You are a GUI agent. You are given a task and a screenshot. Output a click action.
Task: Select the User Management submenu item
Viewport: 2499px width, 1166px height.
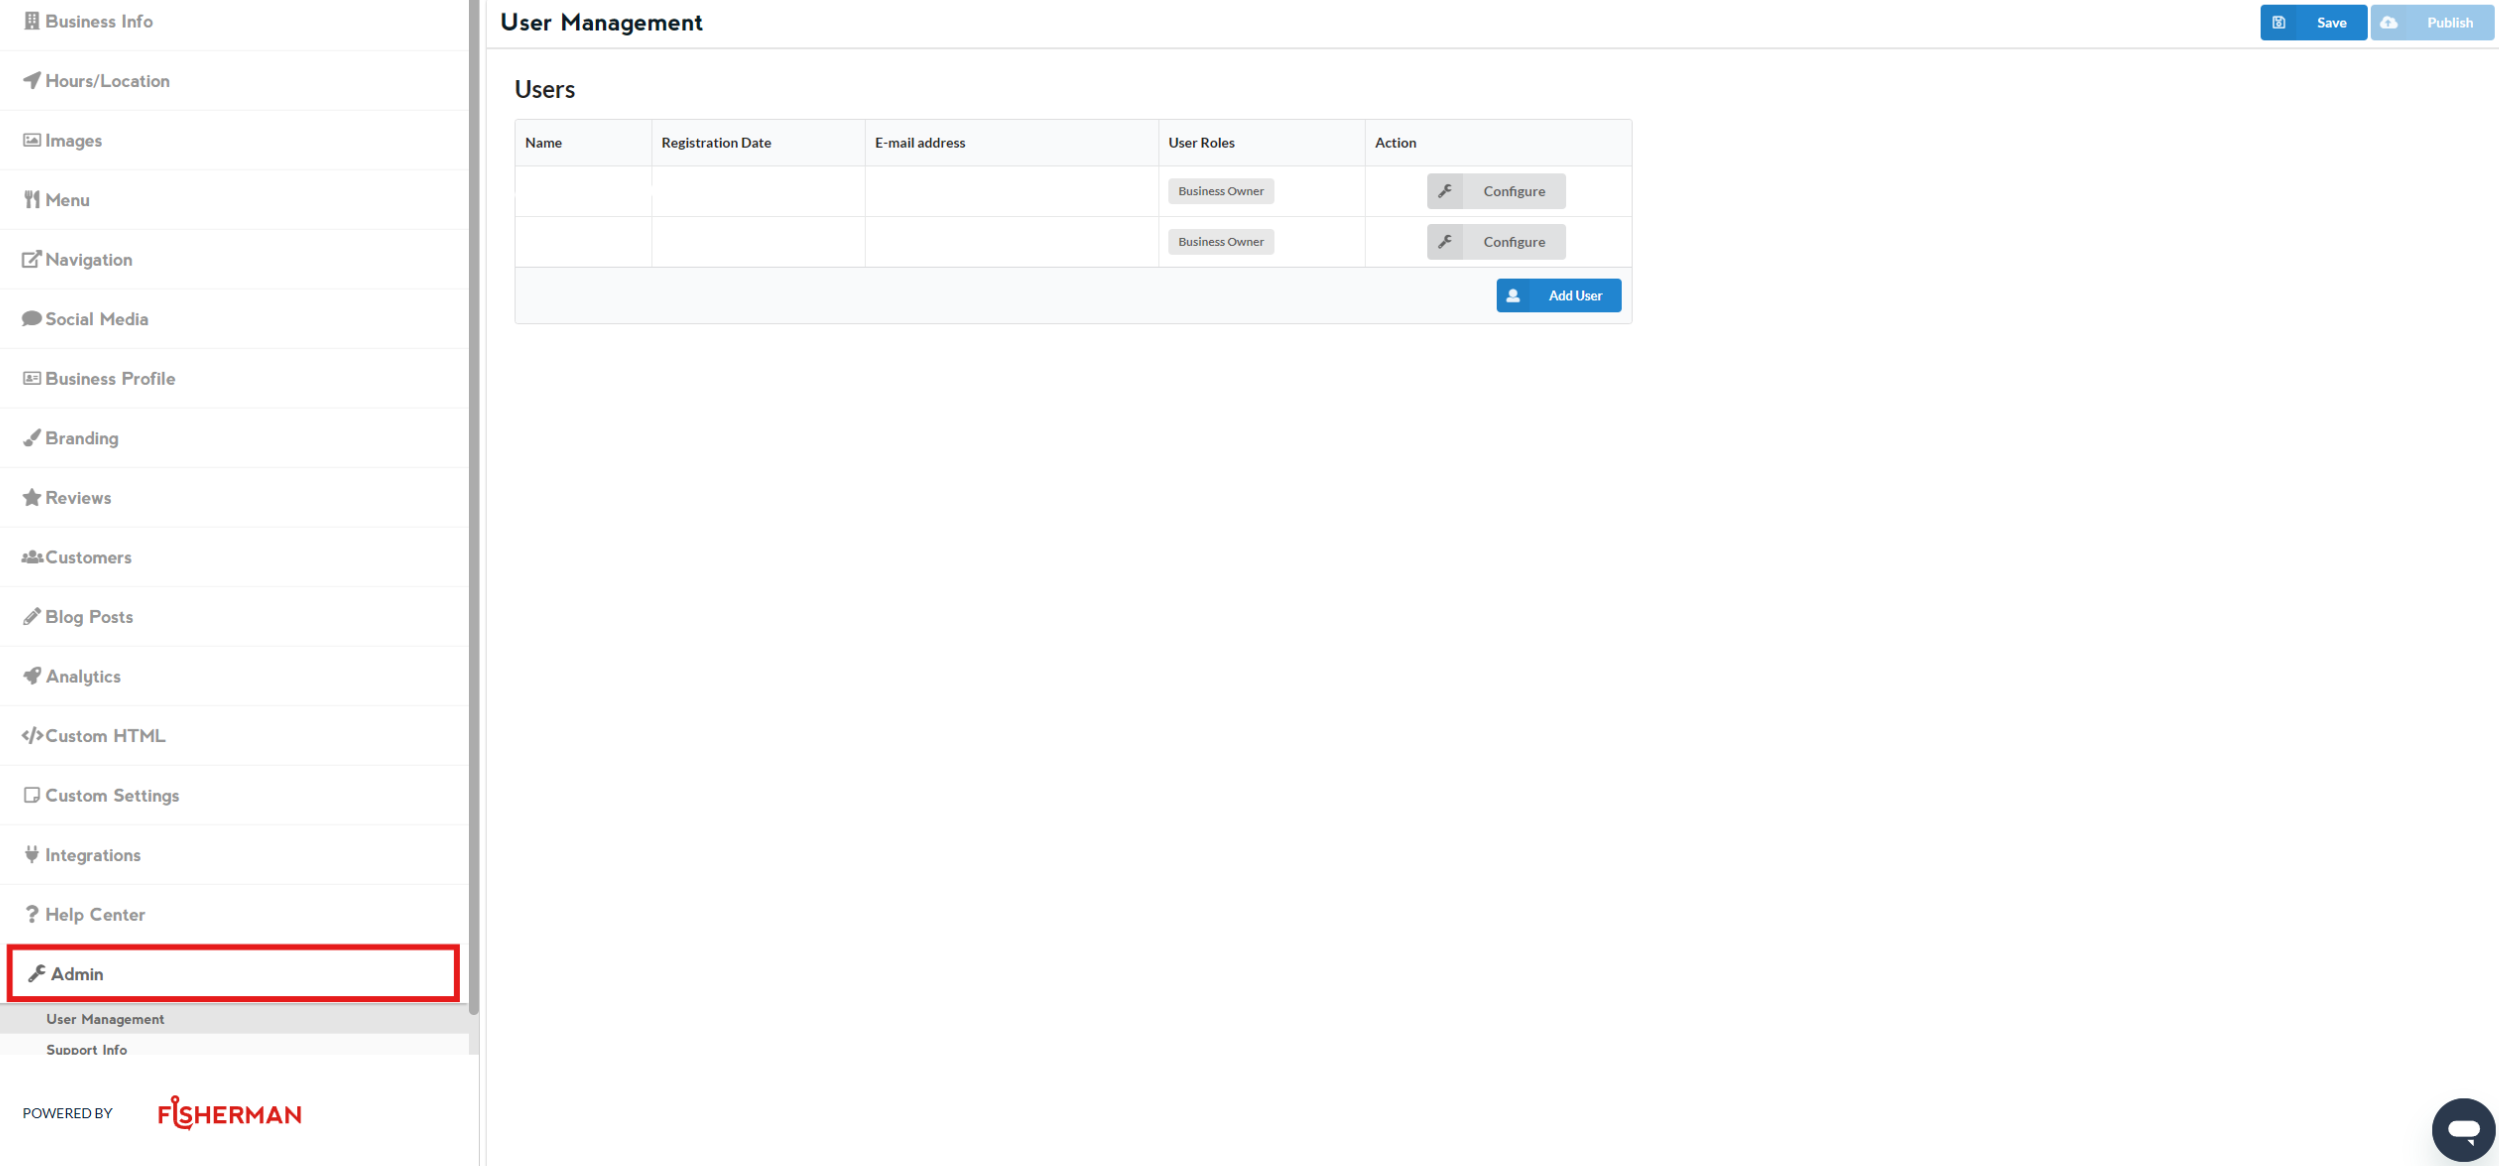[105, 1019]
